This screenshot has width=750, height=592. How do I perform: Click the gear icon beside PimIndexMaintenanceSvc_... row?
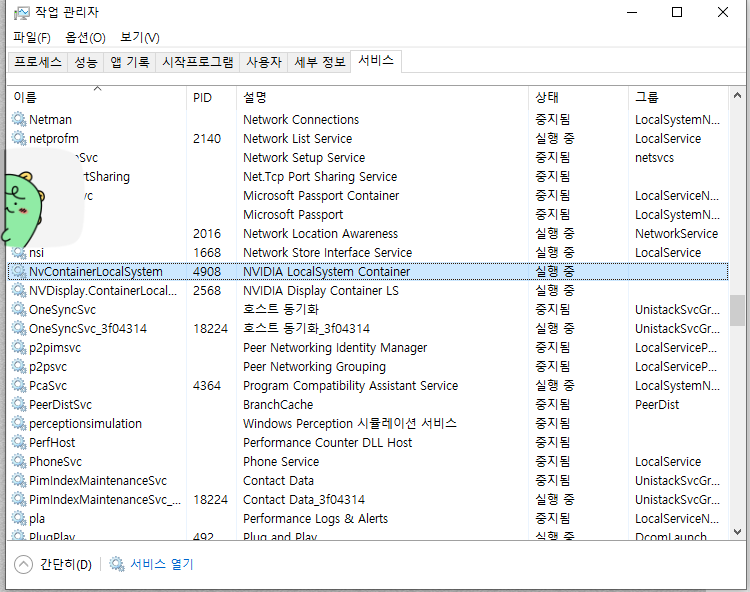click(x=19, y=499)
